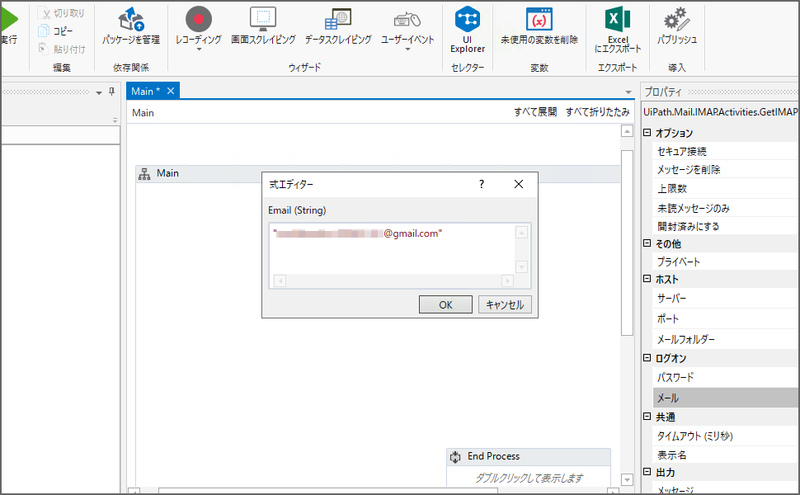Select the Main flowchart header
This screenshot has width=800, height=495.
pos(378,174)
